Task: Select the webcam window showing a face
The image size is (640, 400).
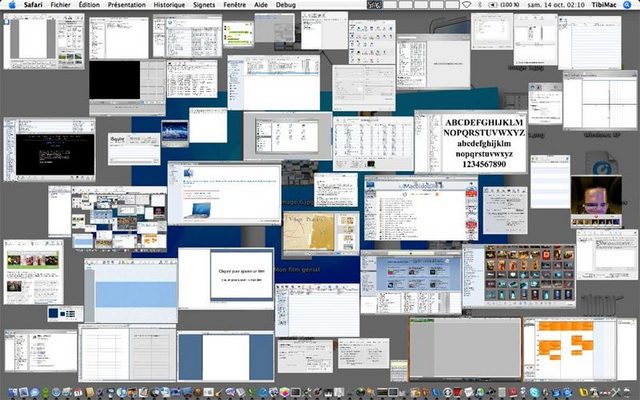Action: tap(596, 202)
